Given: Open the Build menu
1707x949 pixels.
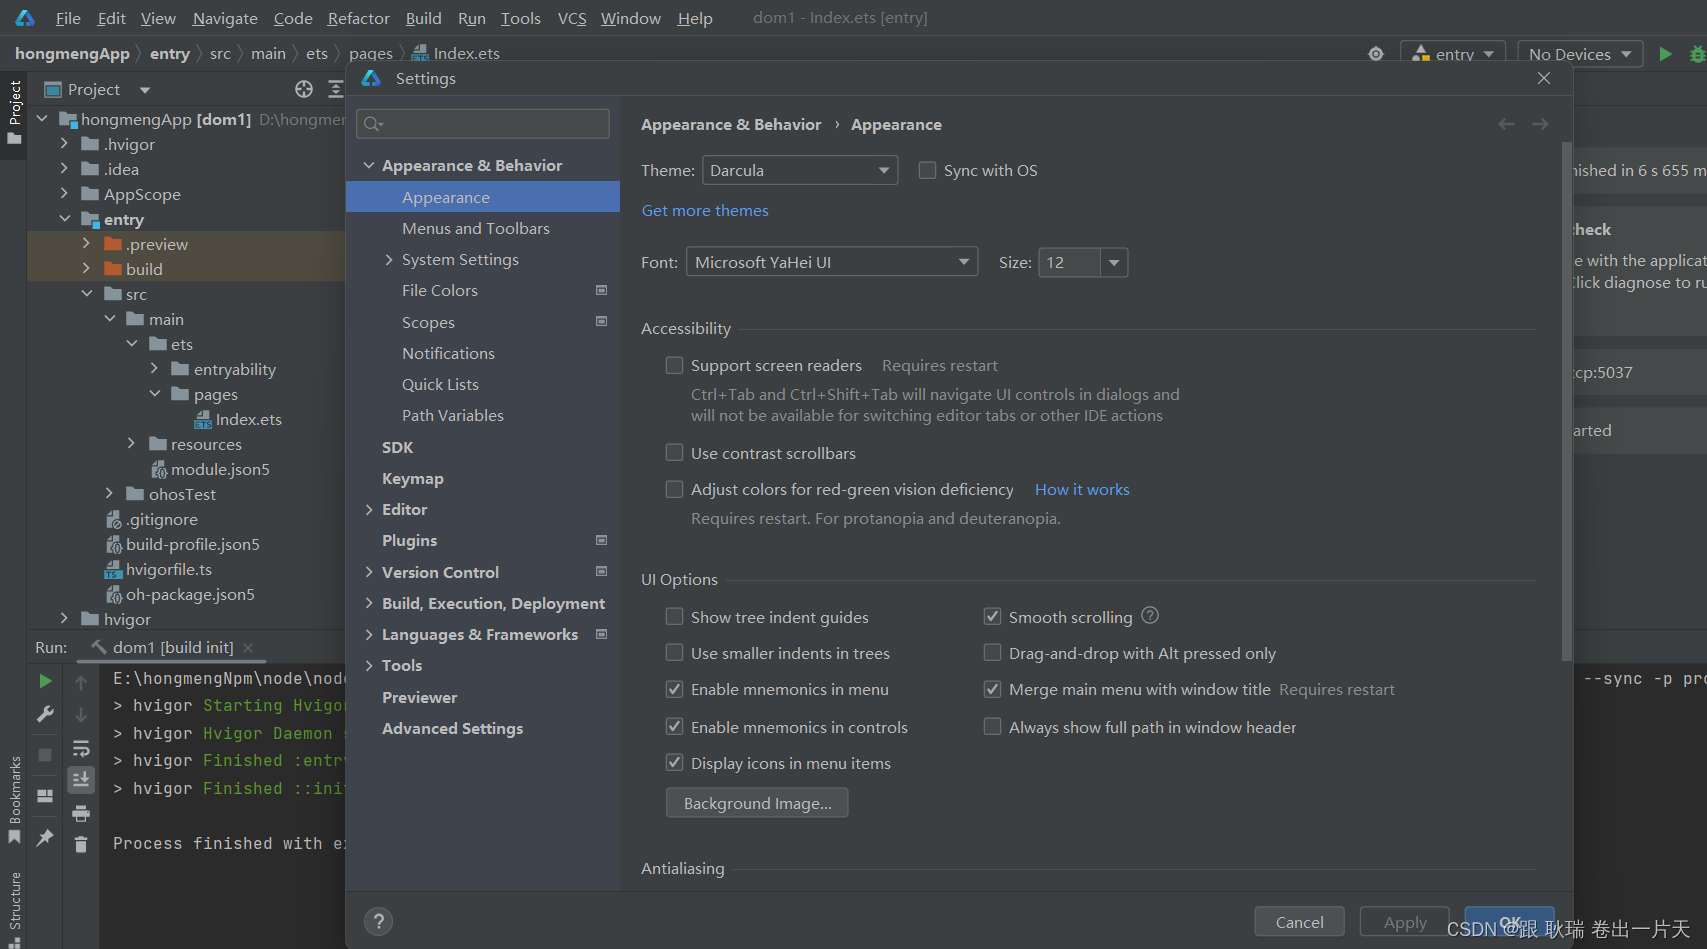Looking at the screenshot, I should [x=424, y=18].
